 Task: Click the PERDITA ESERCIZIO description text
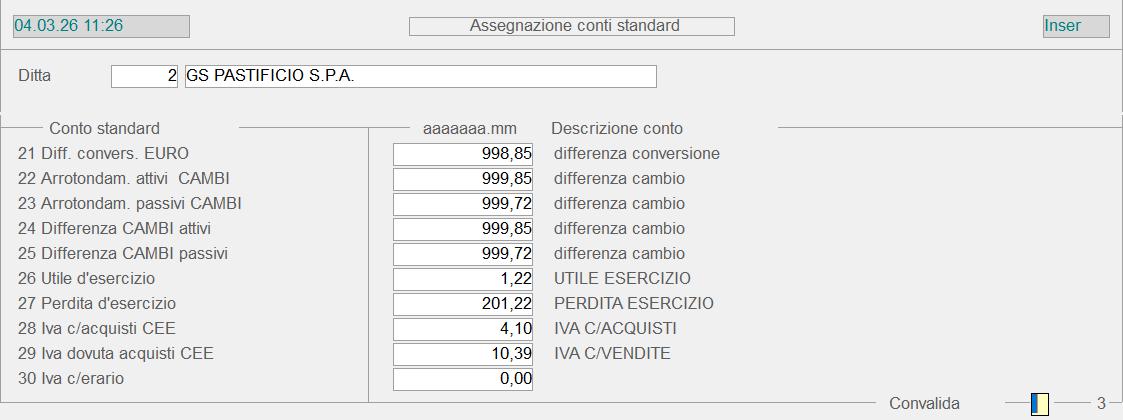tap(634, 303)
